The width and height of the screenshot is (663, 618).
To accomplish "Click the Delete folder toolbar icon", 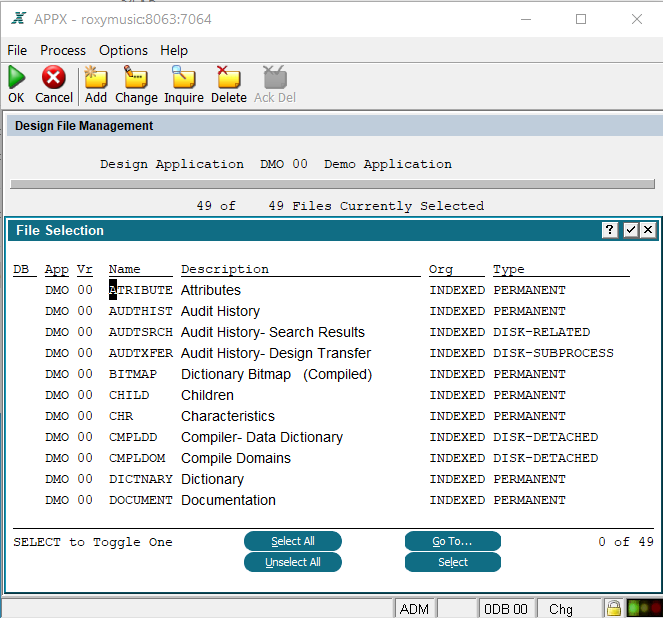I will [x=228, y=77].
